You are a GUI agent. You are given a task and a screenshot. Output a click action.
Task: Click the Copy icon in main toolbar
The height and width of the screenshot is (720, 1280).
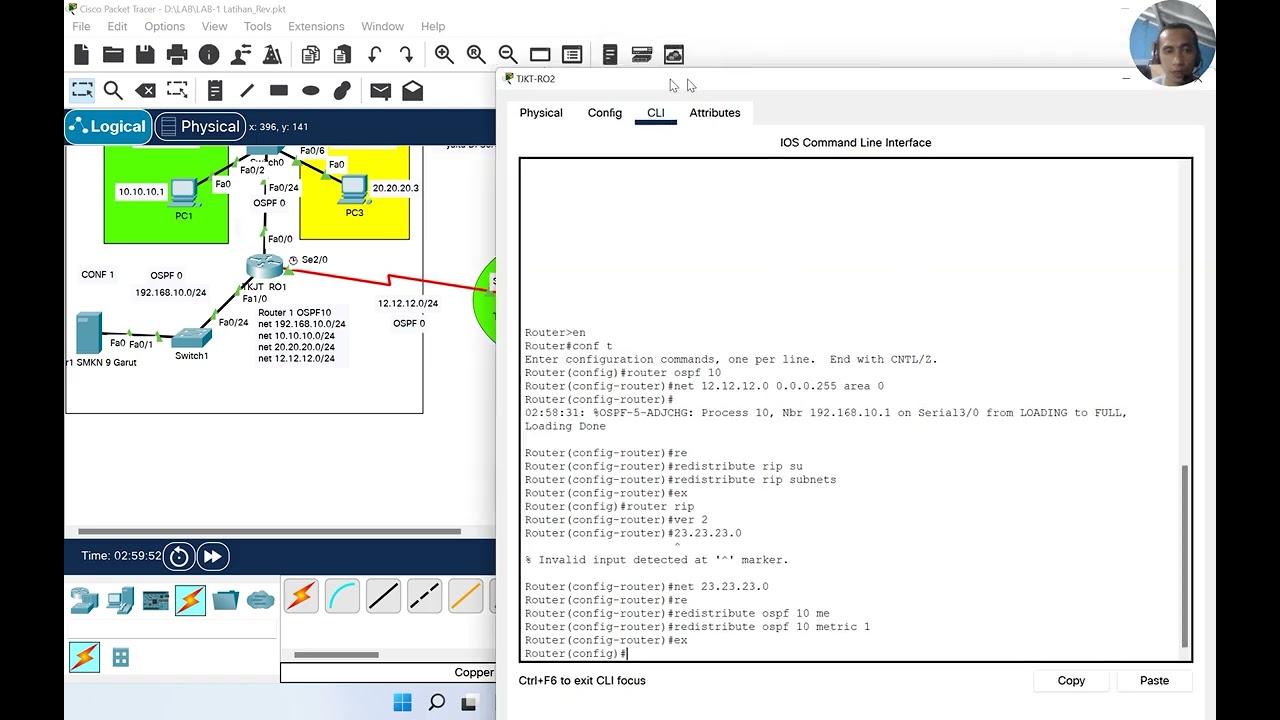tap(311, 55)
